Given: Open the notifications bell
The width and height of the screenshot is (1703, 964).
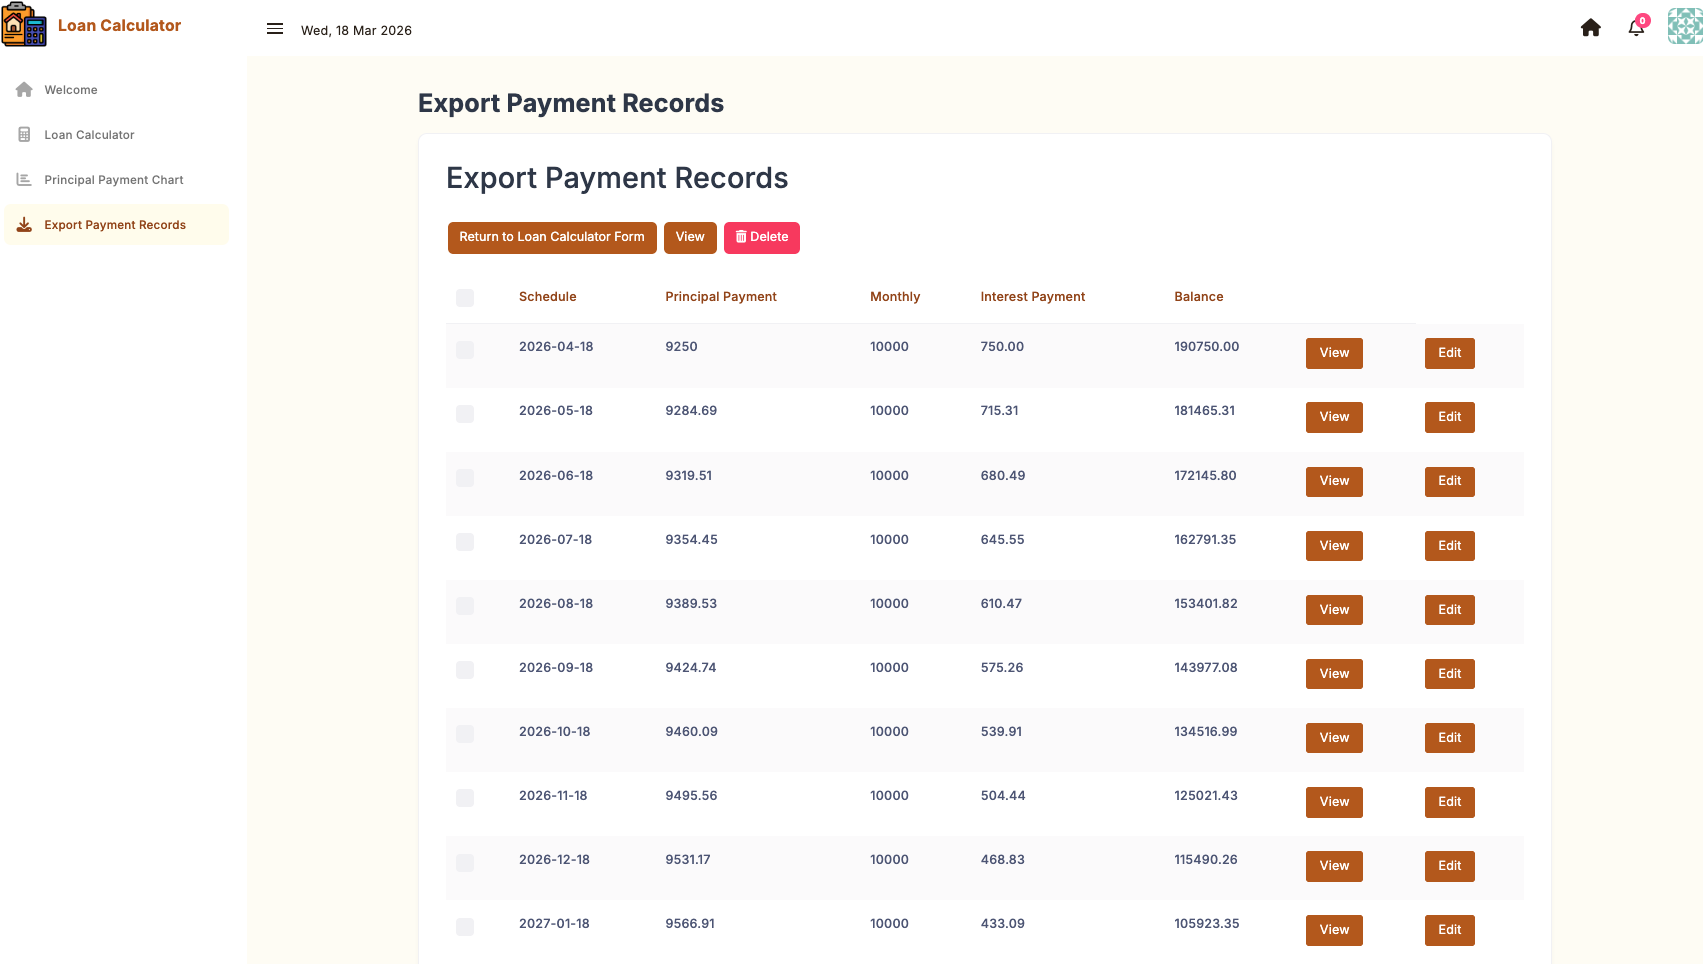Looking at the screenshot, I should pos(1636,28).
